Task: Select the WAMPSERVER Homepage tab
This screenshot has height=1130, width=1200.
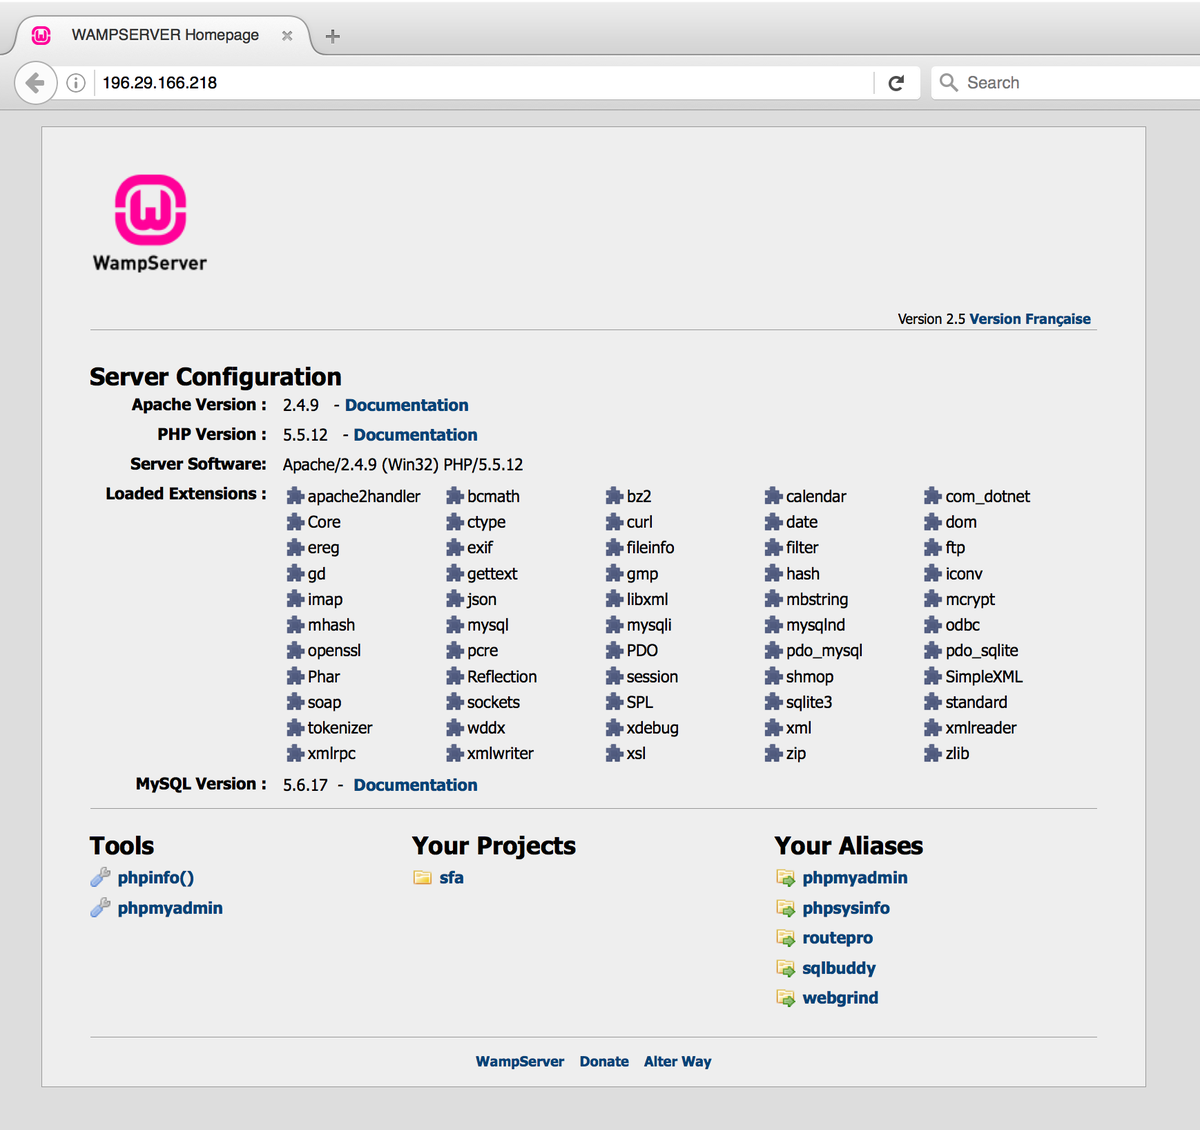Action: 165,35
